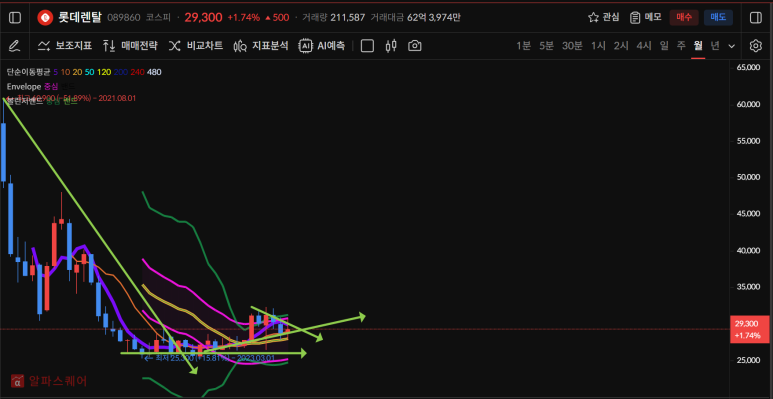Click the Lotte Rental red logo icon

[45, 18]
